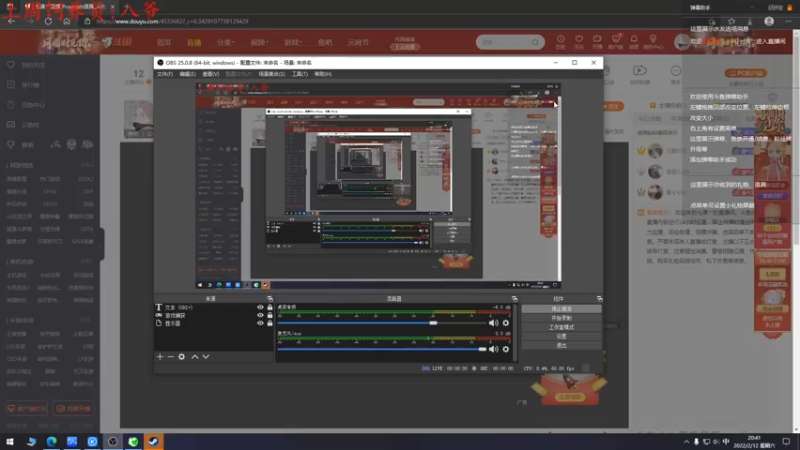Open the OBS 编辑(E) menu
Screen dimensions: 800x450
(187, 74)
